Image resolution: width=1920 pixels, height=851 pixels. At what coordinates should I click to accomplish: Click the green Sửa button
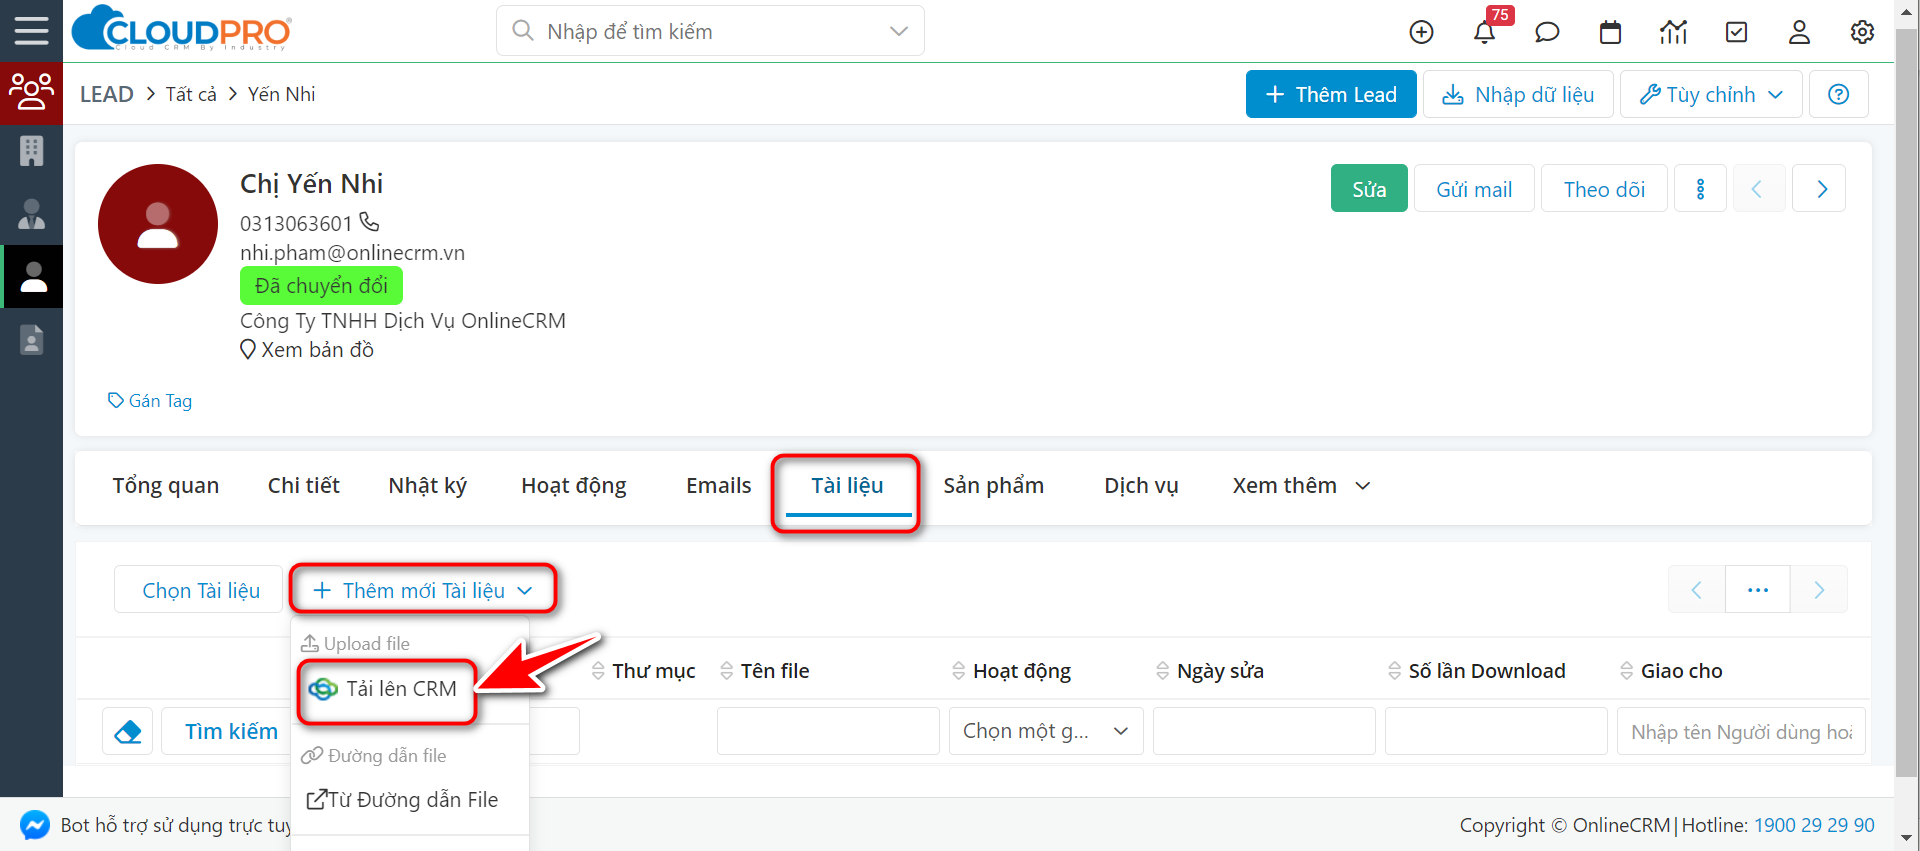1369,189
